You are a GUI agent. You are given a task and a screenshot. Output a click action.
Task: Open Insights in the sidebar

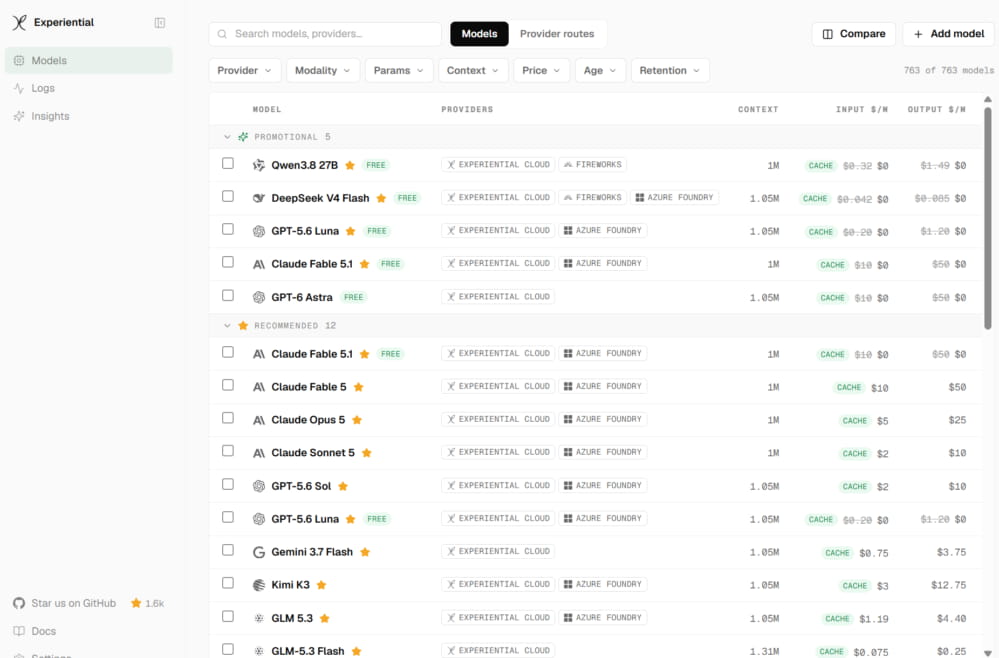[x=89, y=116]
